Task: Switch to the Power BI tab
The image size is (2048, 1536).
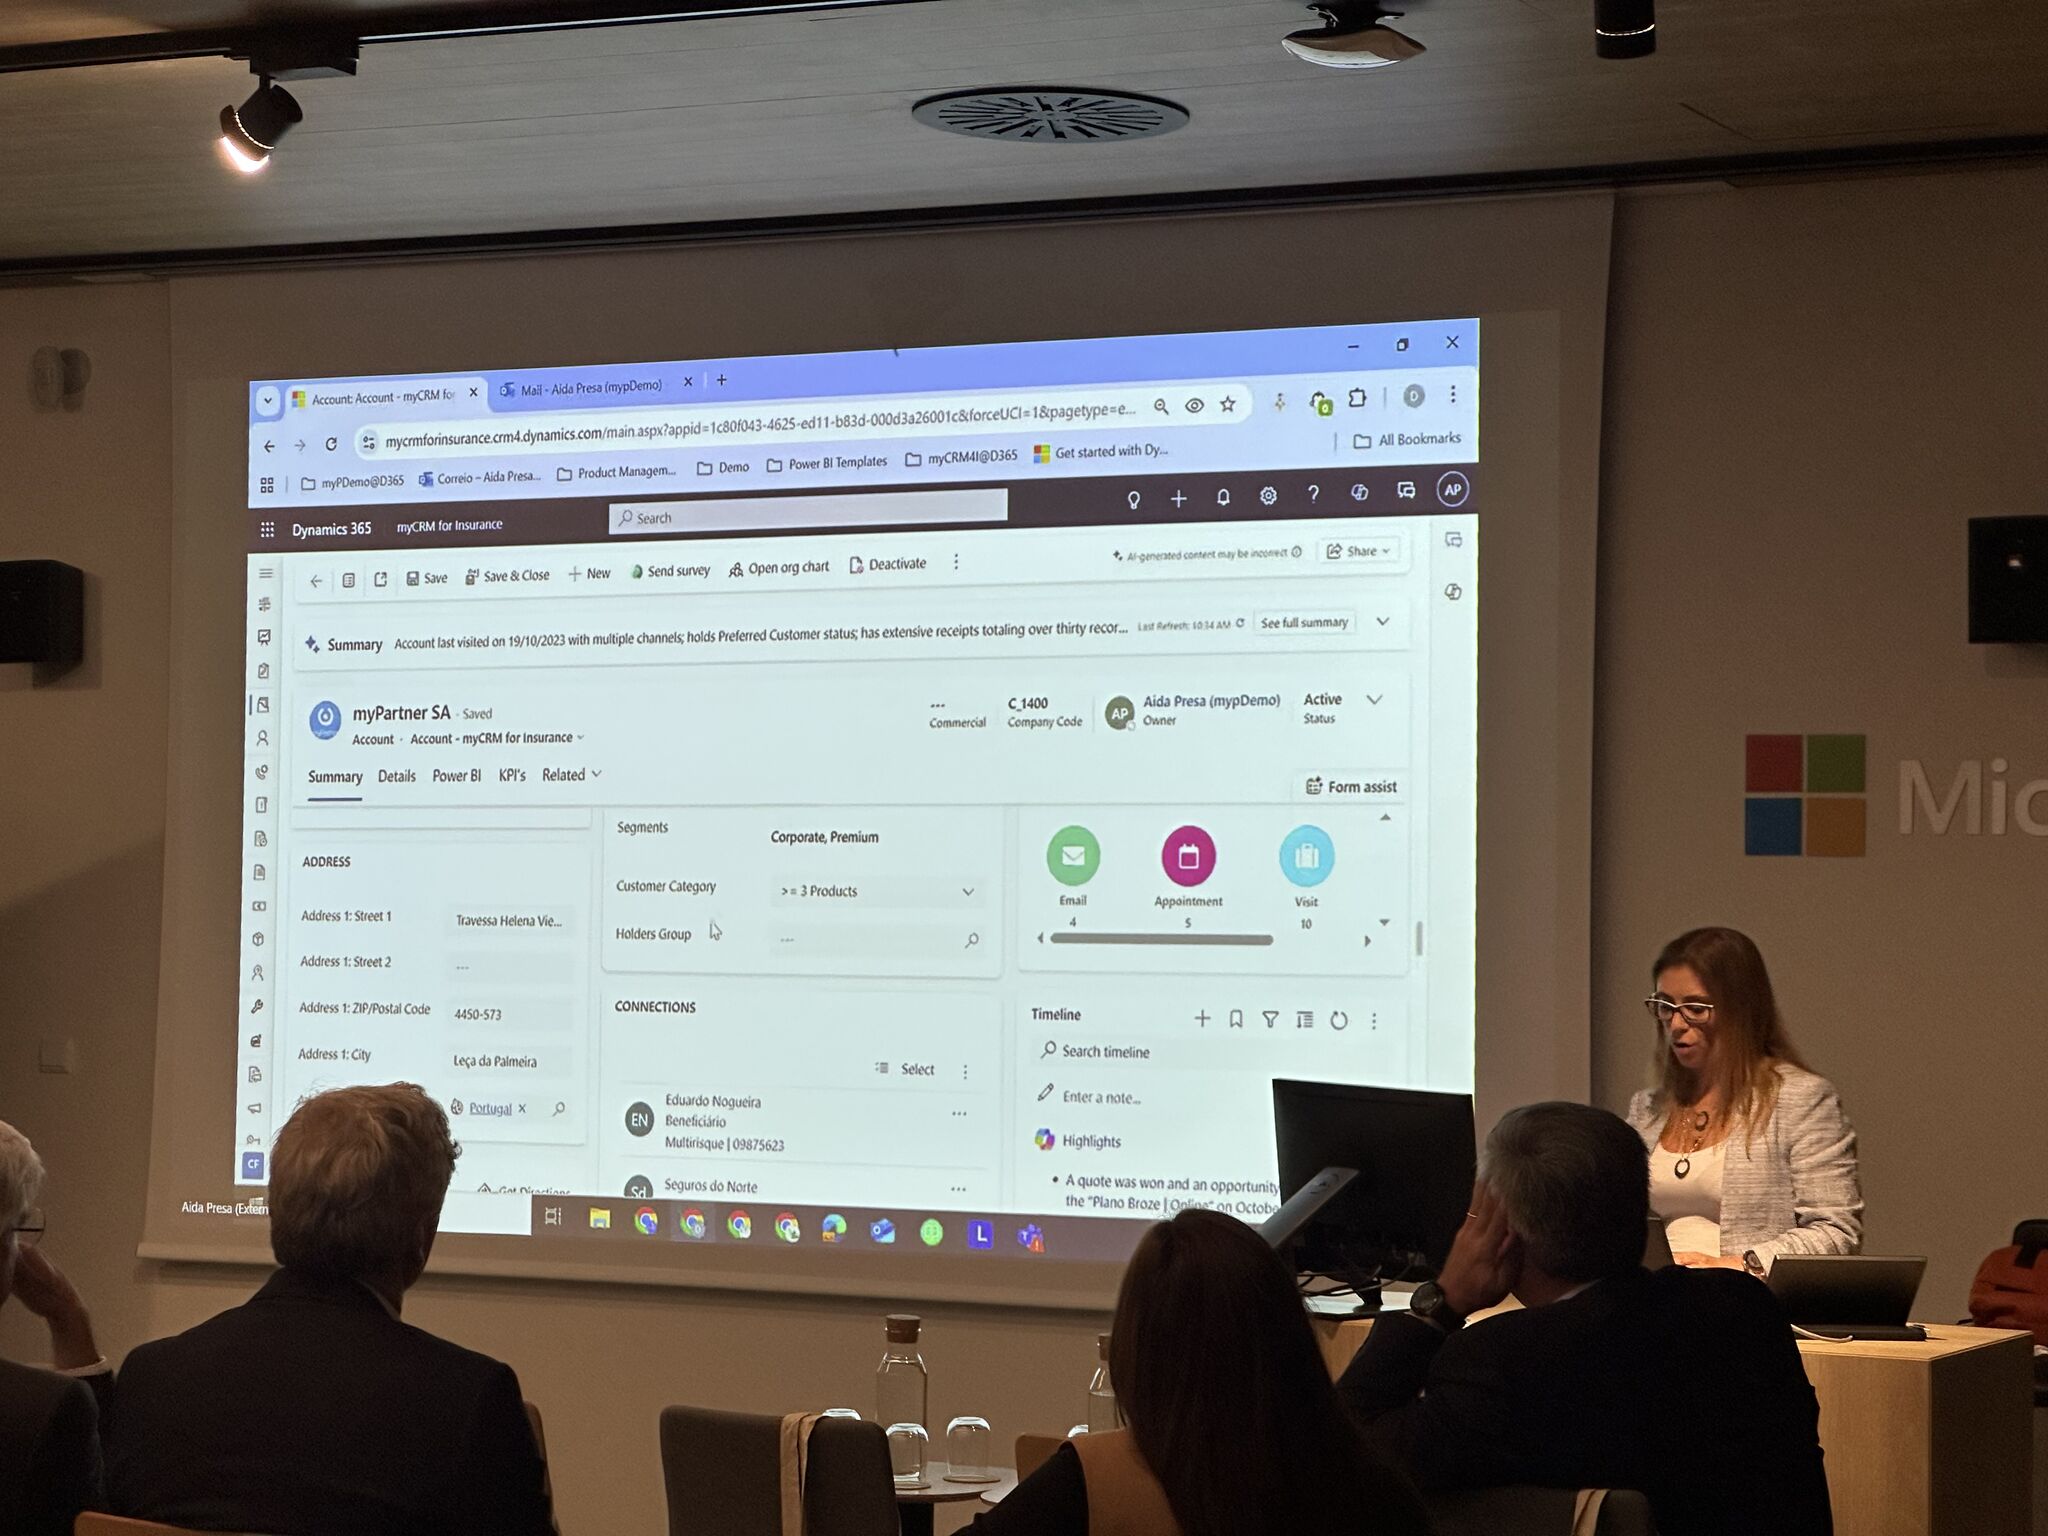Action: click(x=457, y=776)
